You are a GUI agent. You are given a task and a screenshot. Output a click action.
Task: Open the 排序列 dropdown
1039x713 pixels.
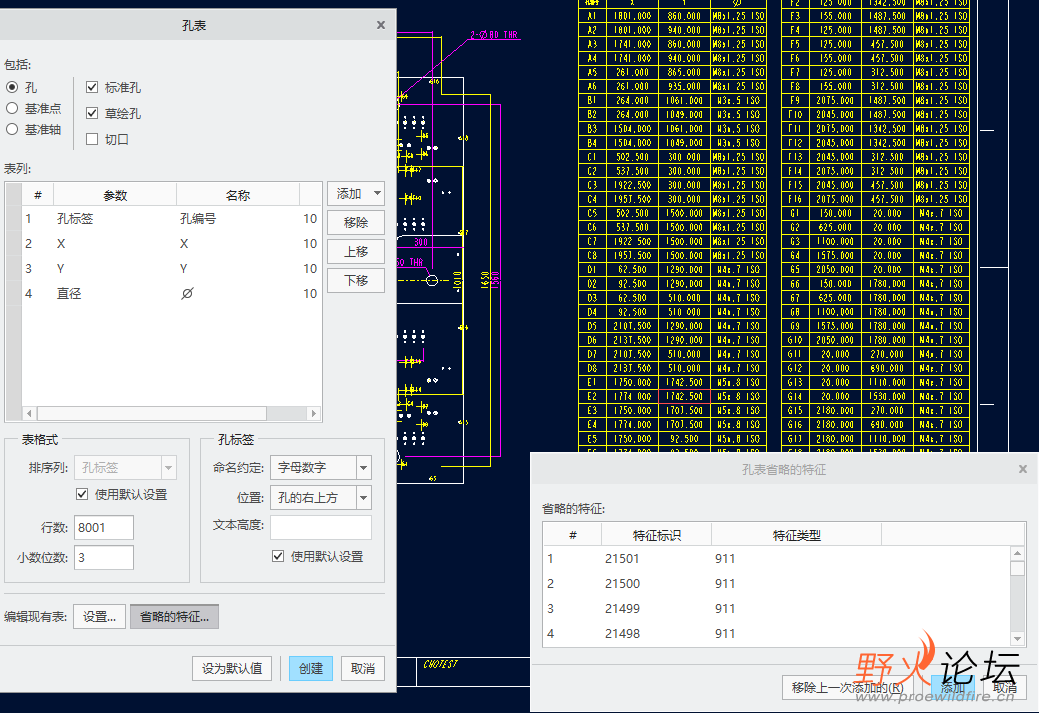(125, 467)
